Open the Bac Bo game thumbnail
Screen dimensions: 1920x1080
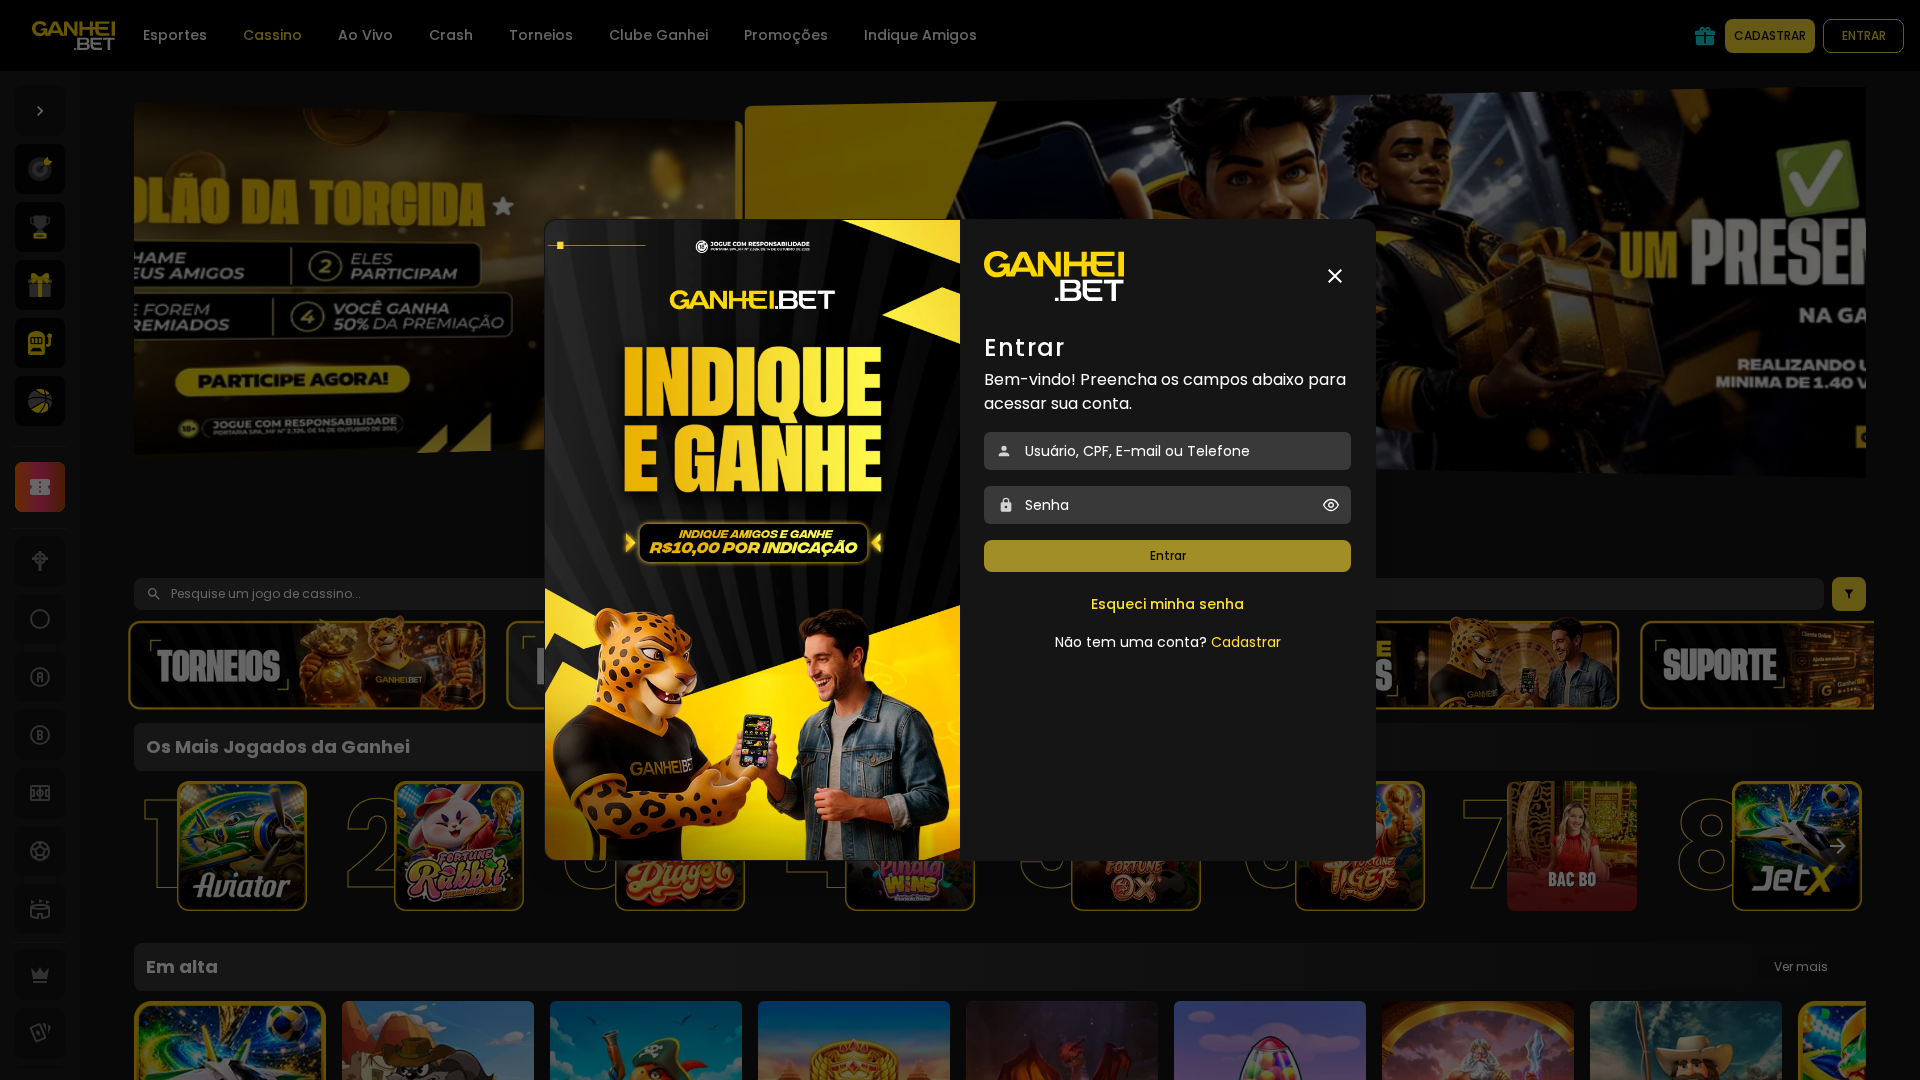pos(1572,846)
